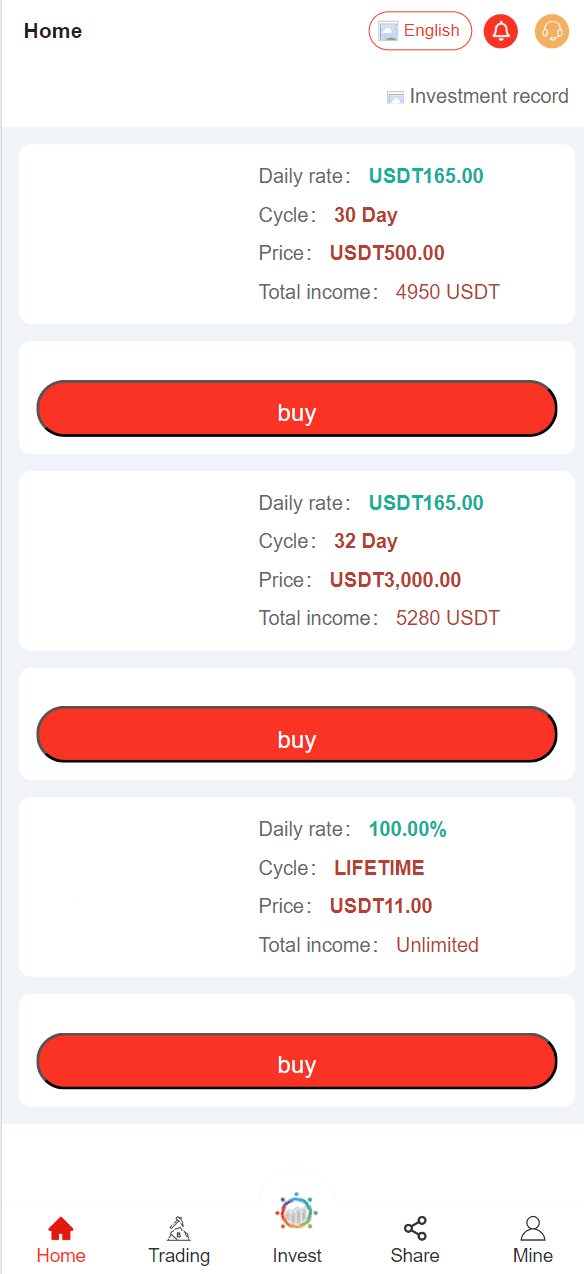Tap the Home house icon

pyautogui.click(x=61, y=1229)
